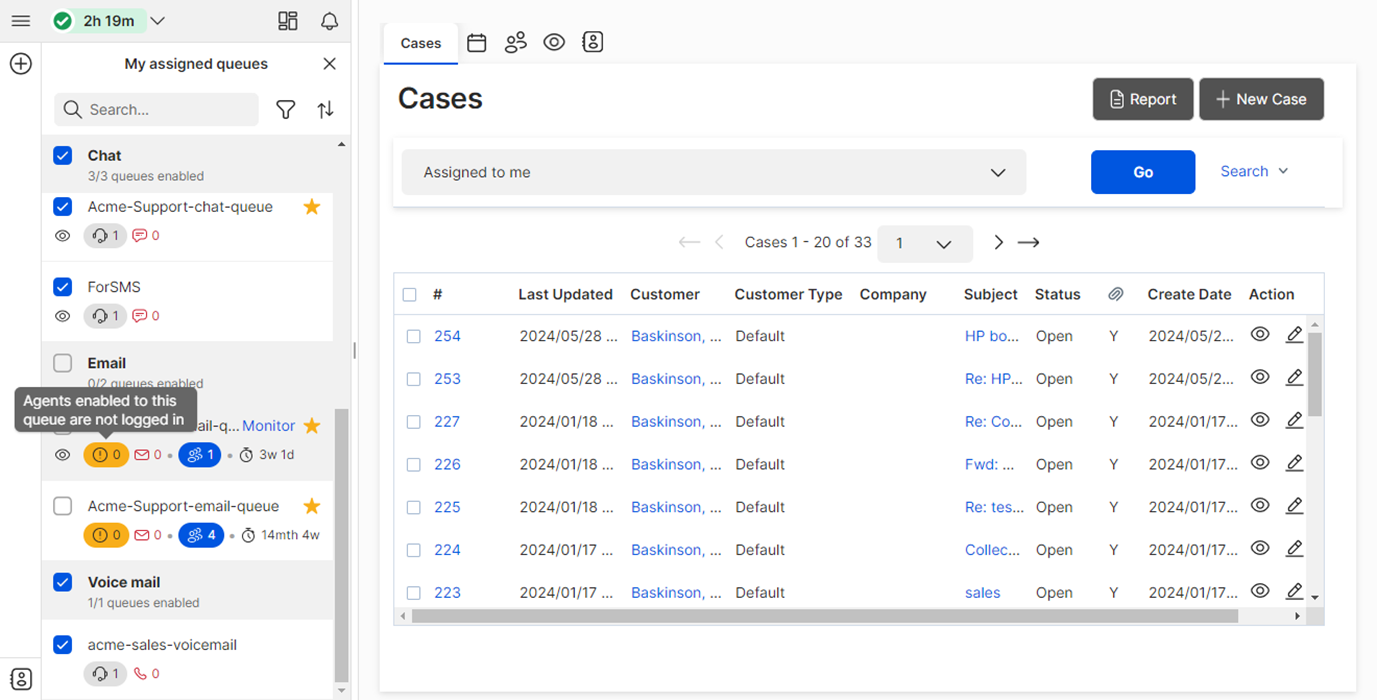Uncheck the Voice mail group checkbox
This screenshot has height=700, width=1377.
point(62,582)
